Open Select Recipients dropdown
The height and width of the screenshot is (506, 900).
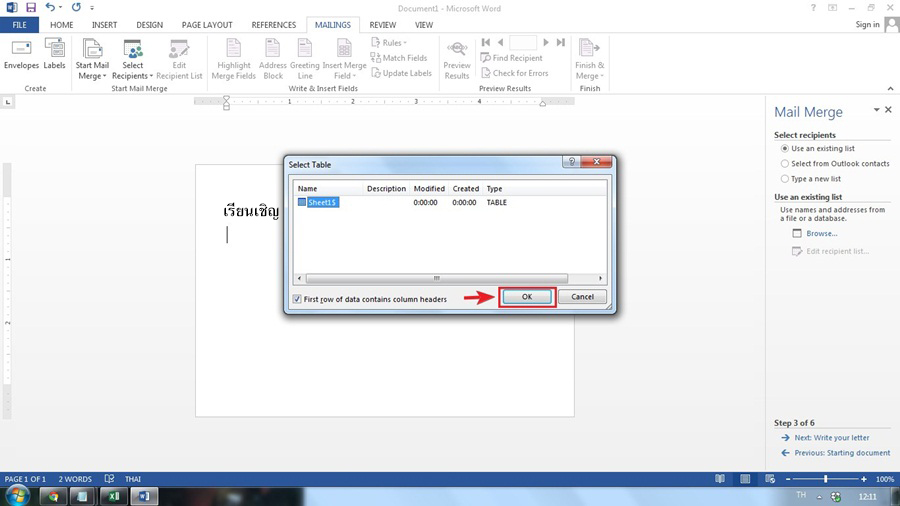(x=133, y=59)
